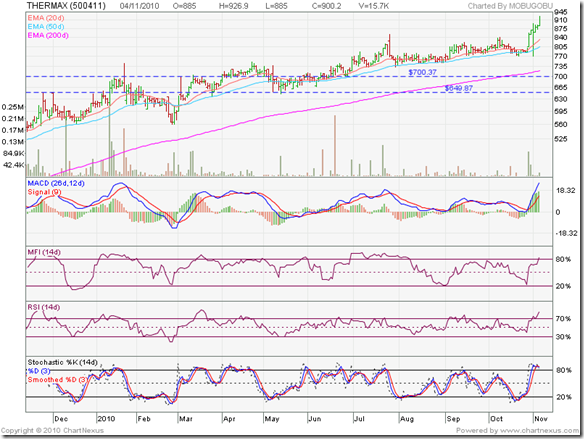Select the Aug marker on time axis
Screen dimensions: 584x439
[x=407, y=419]
